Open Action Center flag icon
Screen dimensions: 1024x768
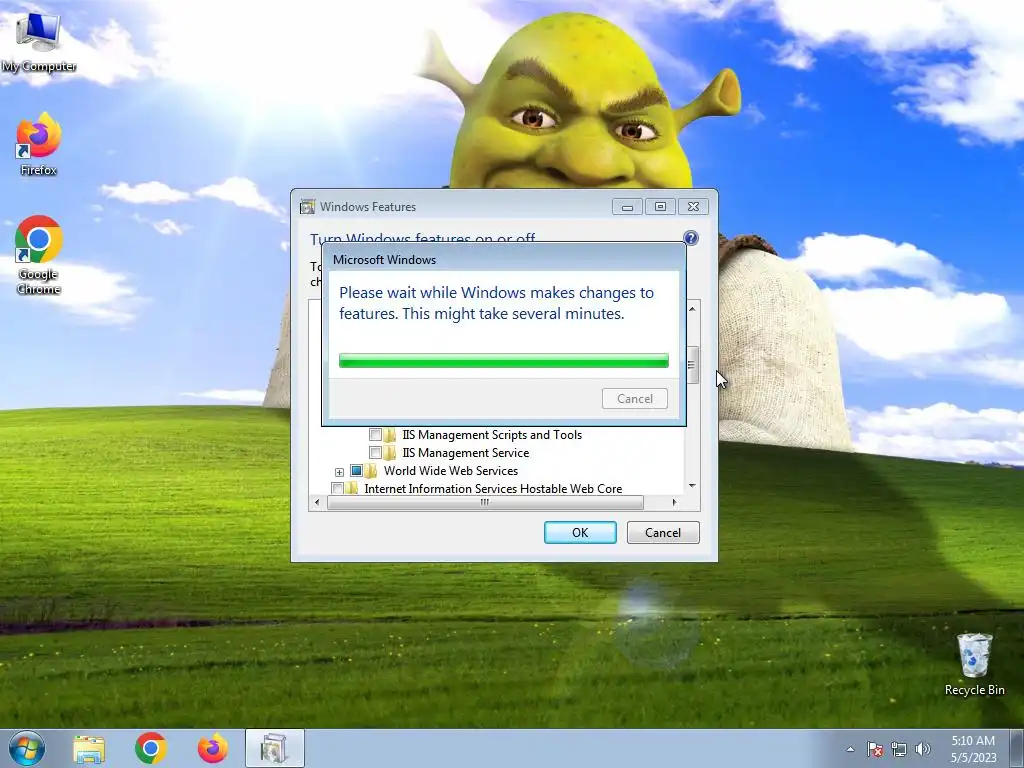pos(875,749)
